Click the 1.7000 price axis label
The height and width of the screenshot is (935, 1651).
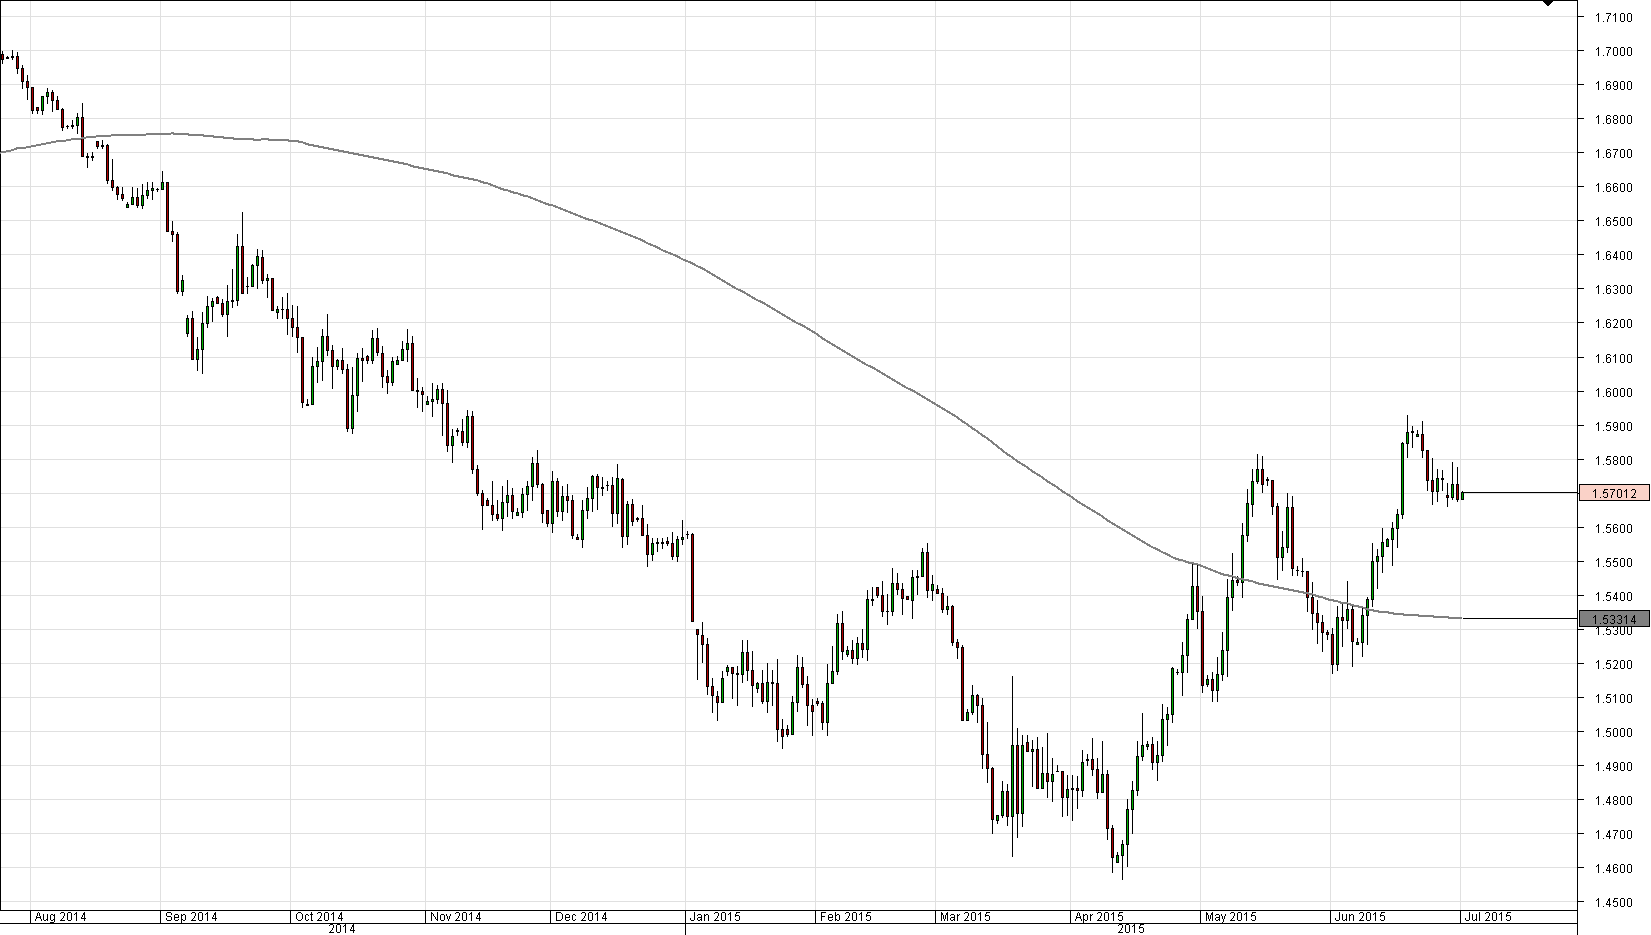(x=1615, y=51)
